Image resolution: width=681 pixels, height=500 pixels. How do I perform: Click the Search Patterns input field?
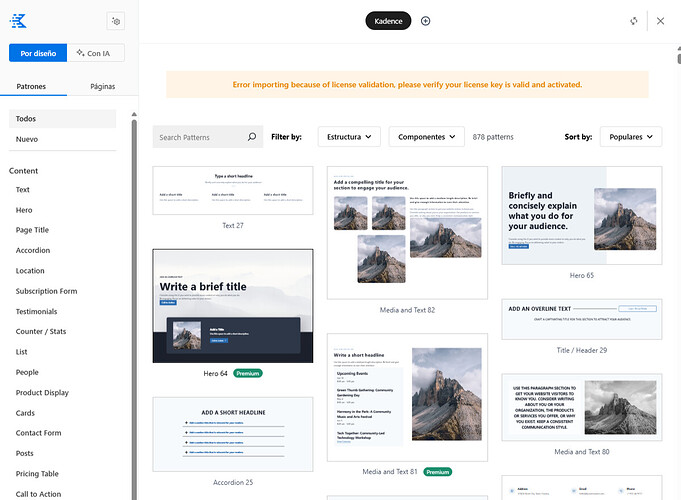point(200,137)
